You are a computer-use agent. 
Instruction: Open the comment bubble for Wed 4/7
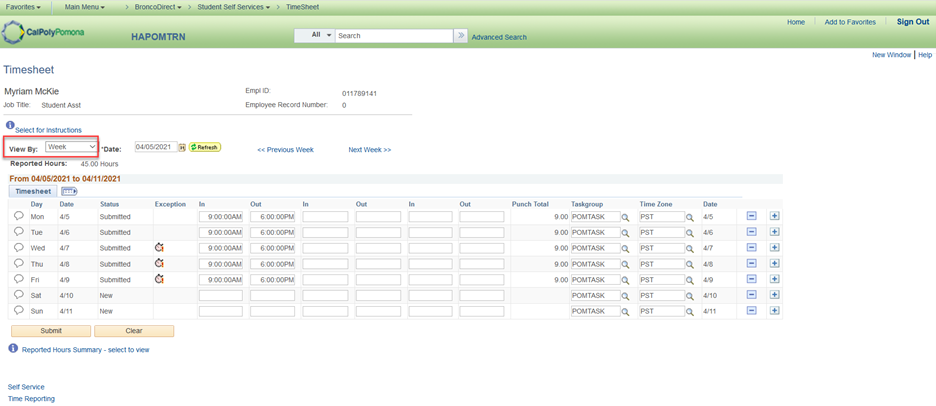click(19, 247)
